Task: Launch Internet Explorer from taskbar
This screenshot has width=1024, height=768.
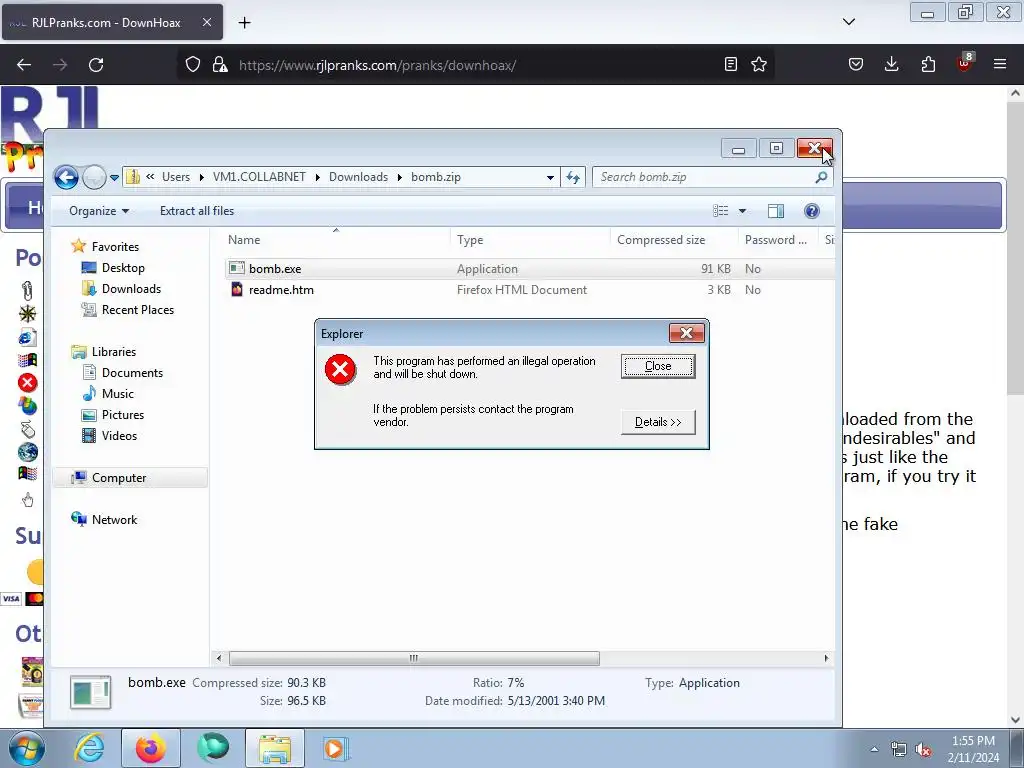Action: point(89,748)
